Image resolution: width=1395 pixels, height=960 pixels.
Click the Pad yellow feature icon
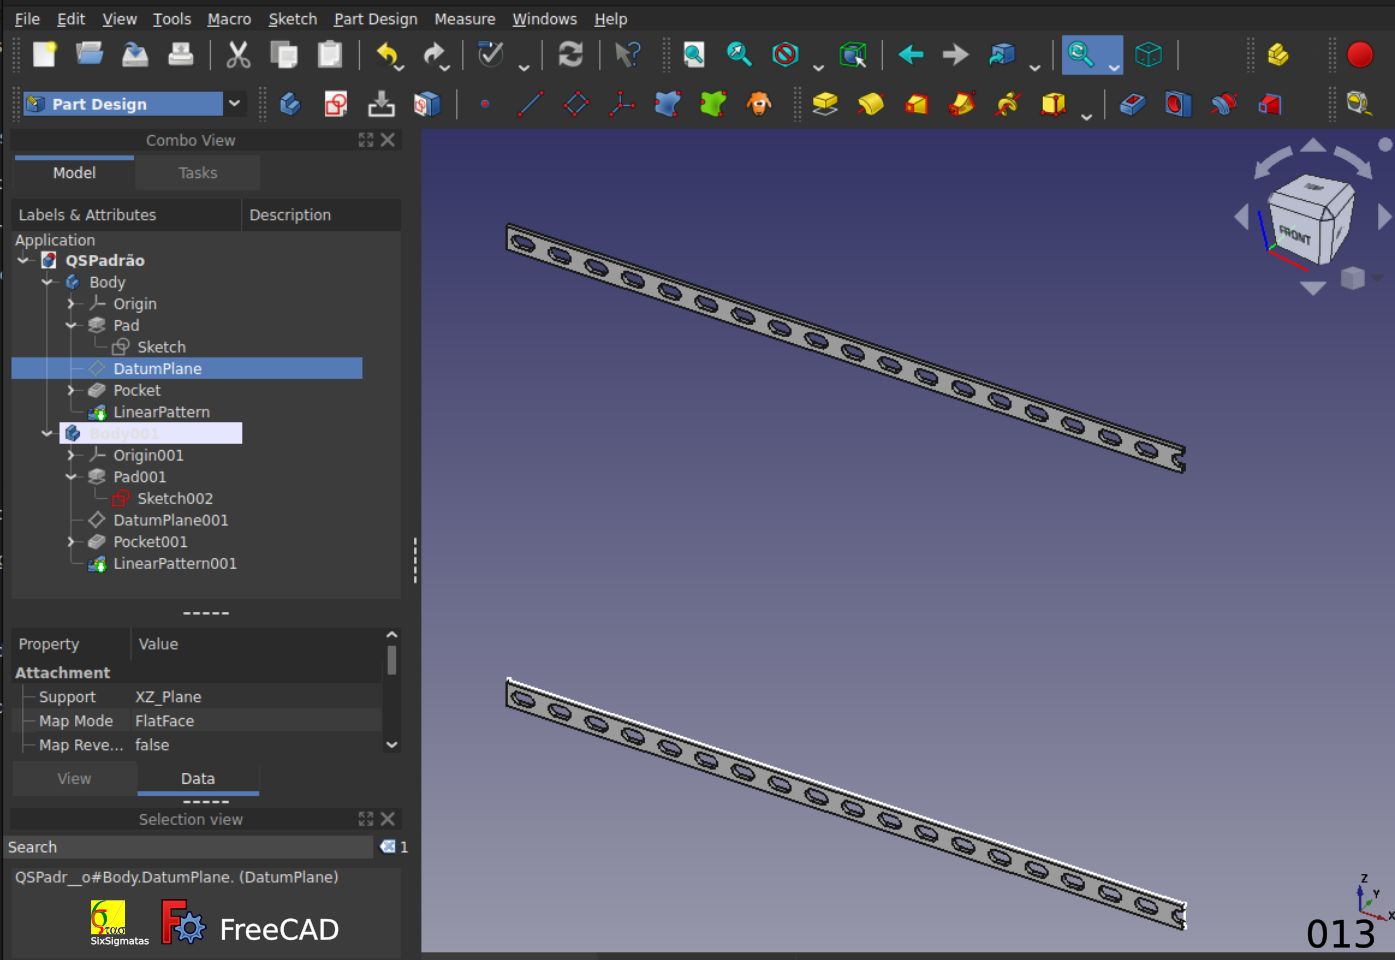click(x=825, y=104)
